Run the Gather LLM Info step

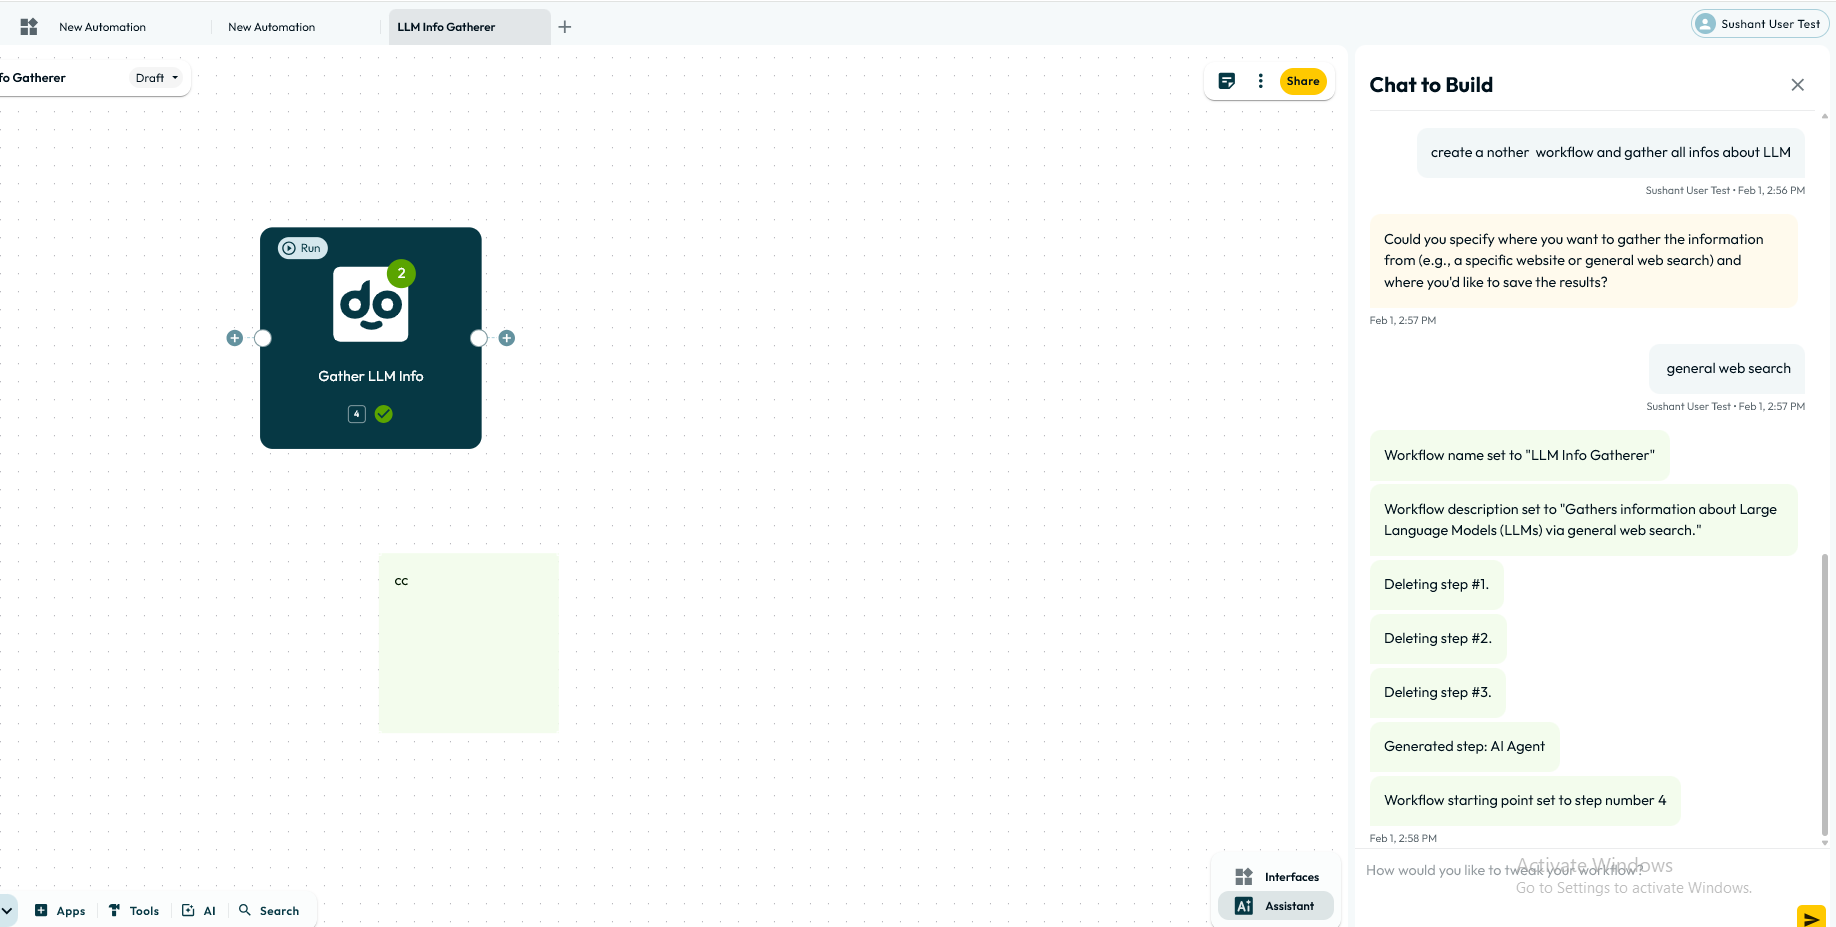pyautogui.click(x=302, y=248)
